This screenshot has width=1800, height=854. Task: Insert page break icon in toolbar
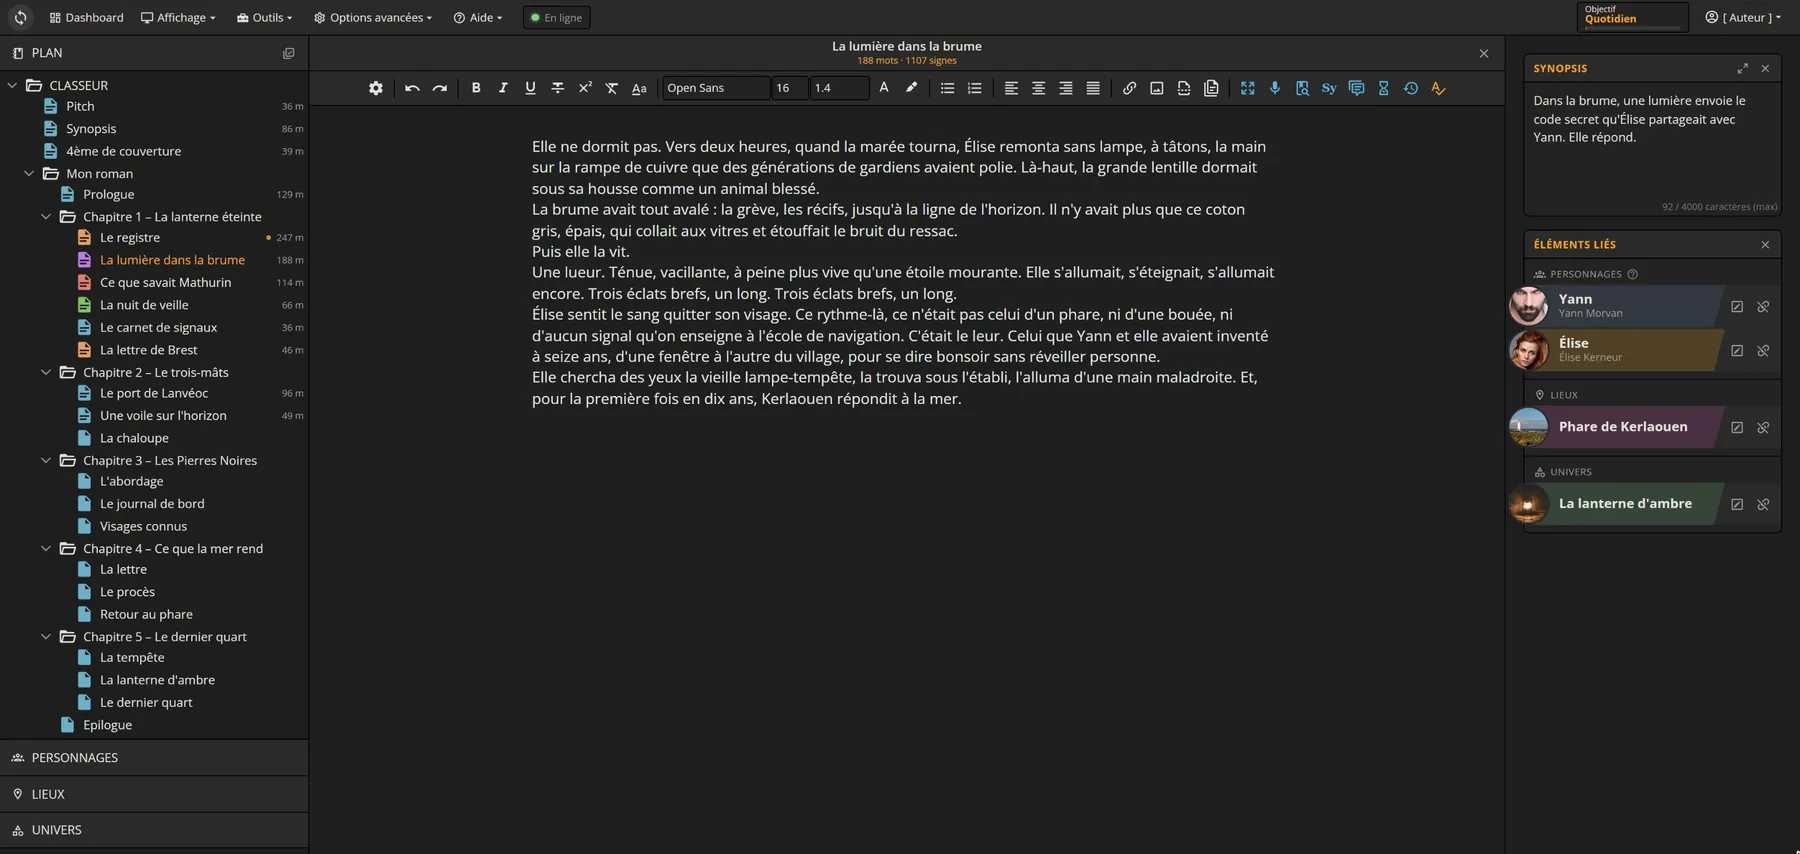click(x=1184, y=88)
